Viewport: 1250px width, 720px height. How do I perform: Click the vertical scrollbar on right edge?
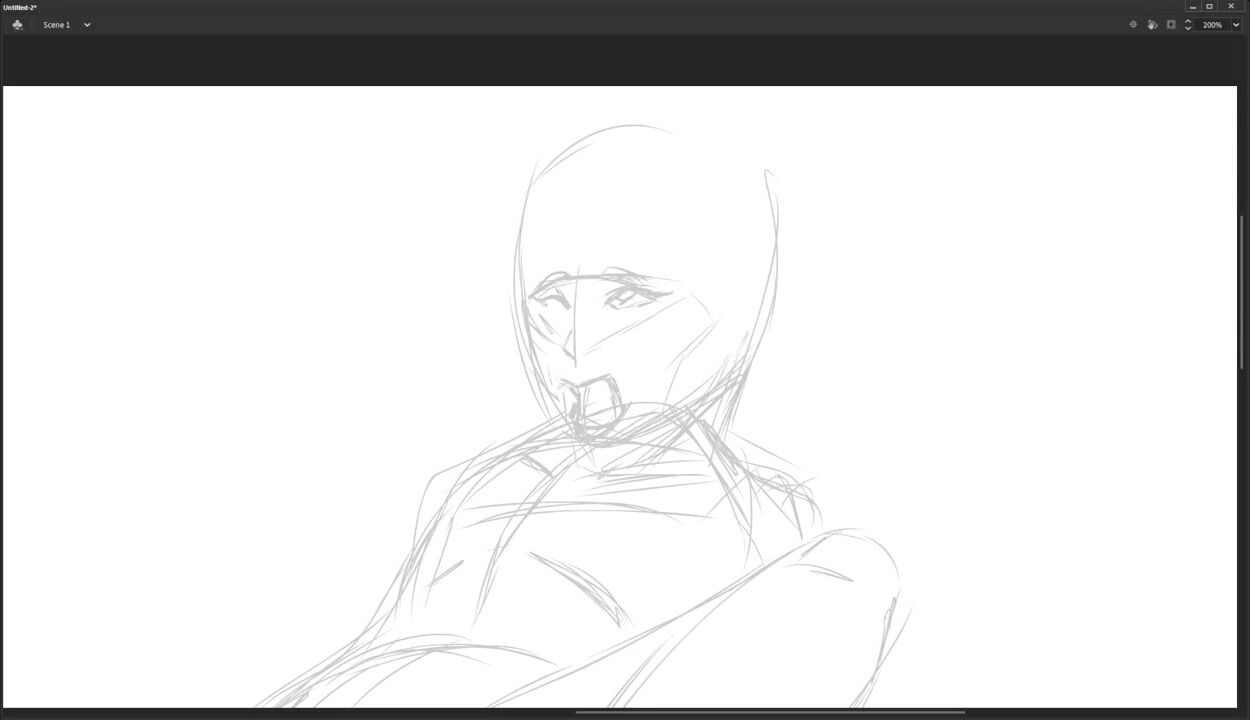pyautogui.click(x=1243, y=290)
